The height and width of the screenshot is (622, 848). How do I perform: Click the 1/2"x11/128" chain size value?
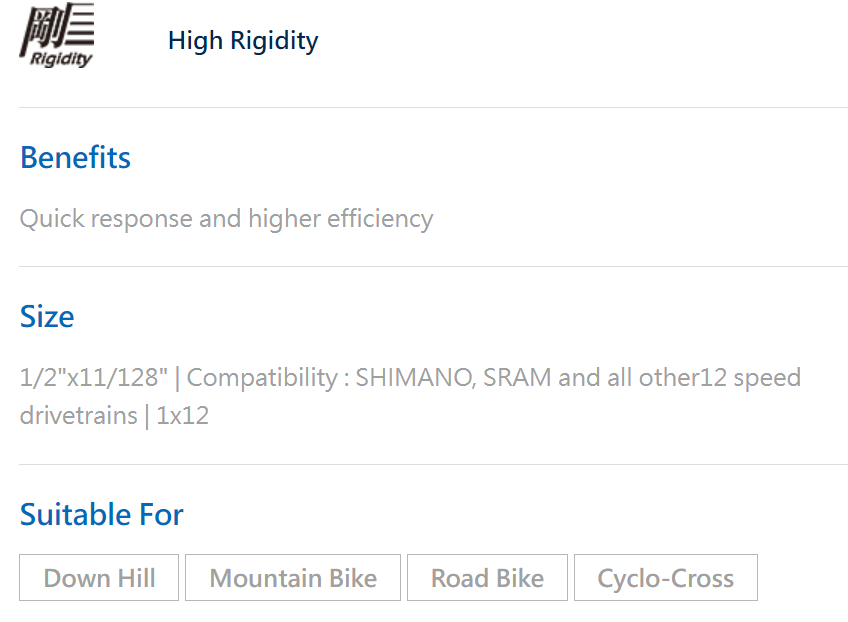pyautogui.click(x=94, y=378)
